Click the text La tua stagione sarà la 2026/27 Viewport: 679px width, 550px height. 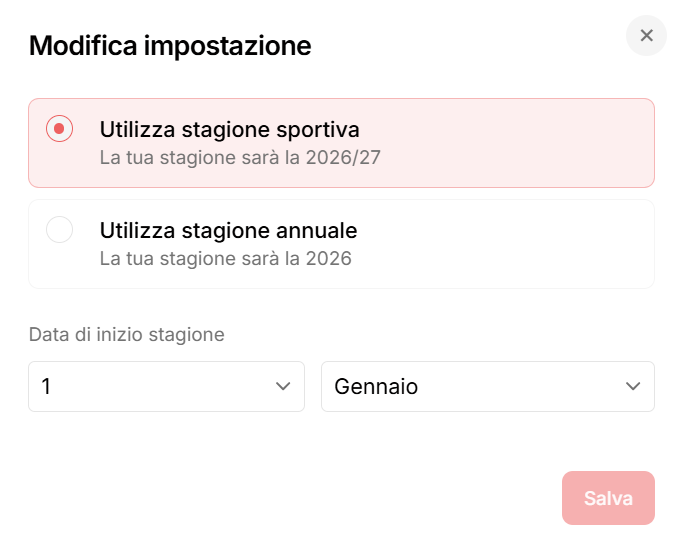tap(240, 157)
